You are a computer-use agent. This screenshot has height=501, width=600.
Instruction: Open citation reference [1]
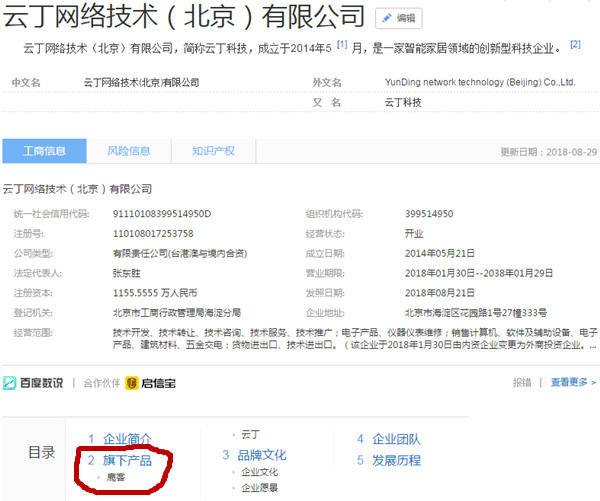342,45
